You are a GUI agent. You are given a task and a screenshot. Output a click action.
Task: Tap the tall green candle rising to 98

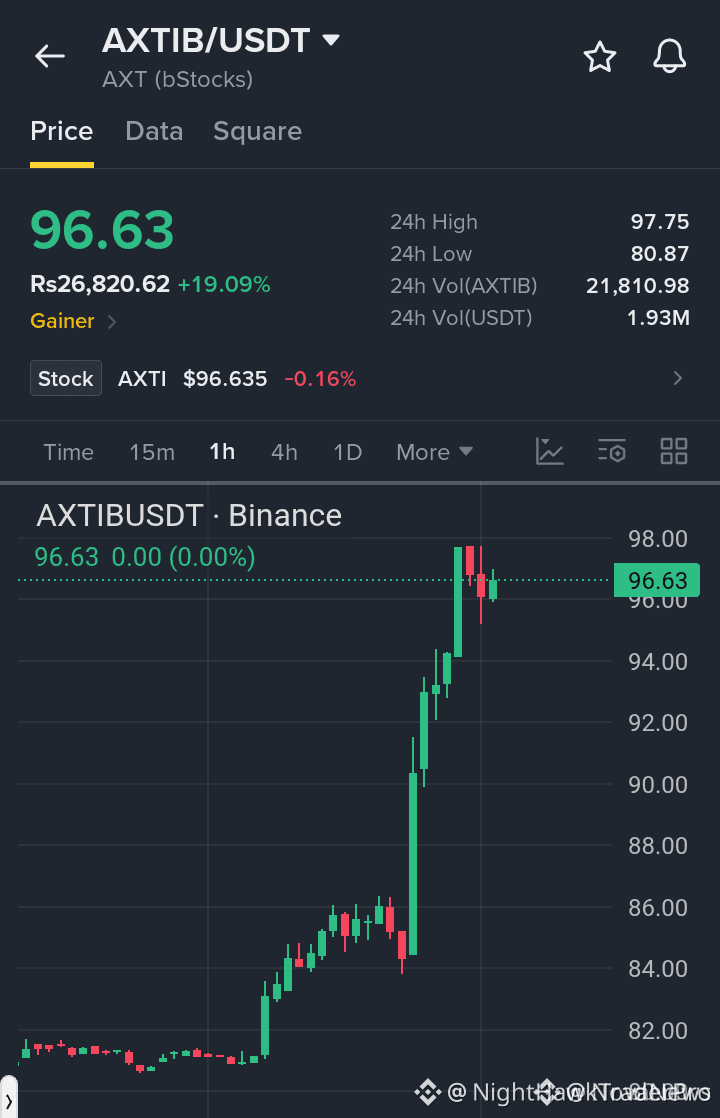point(458,602)
